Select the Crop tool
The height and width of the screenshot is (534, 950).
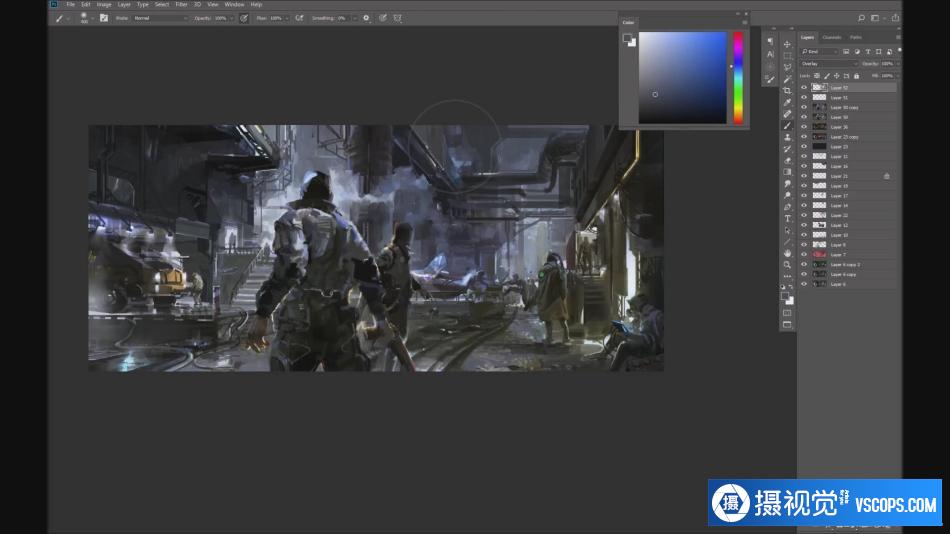pyautogui.click(x=787, y=90)
